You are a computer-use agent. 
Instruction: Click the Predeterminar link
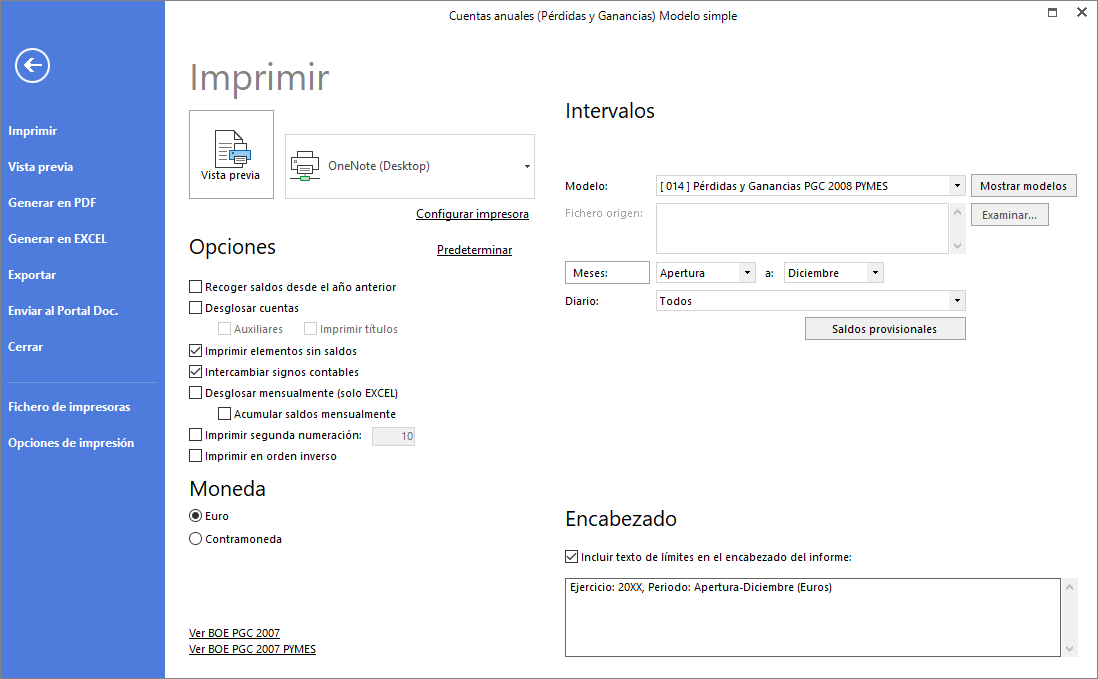click(x=475, y=250)
